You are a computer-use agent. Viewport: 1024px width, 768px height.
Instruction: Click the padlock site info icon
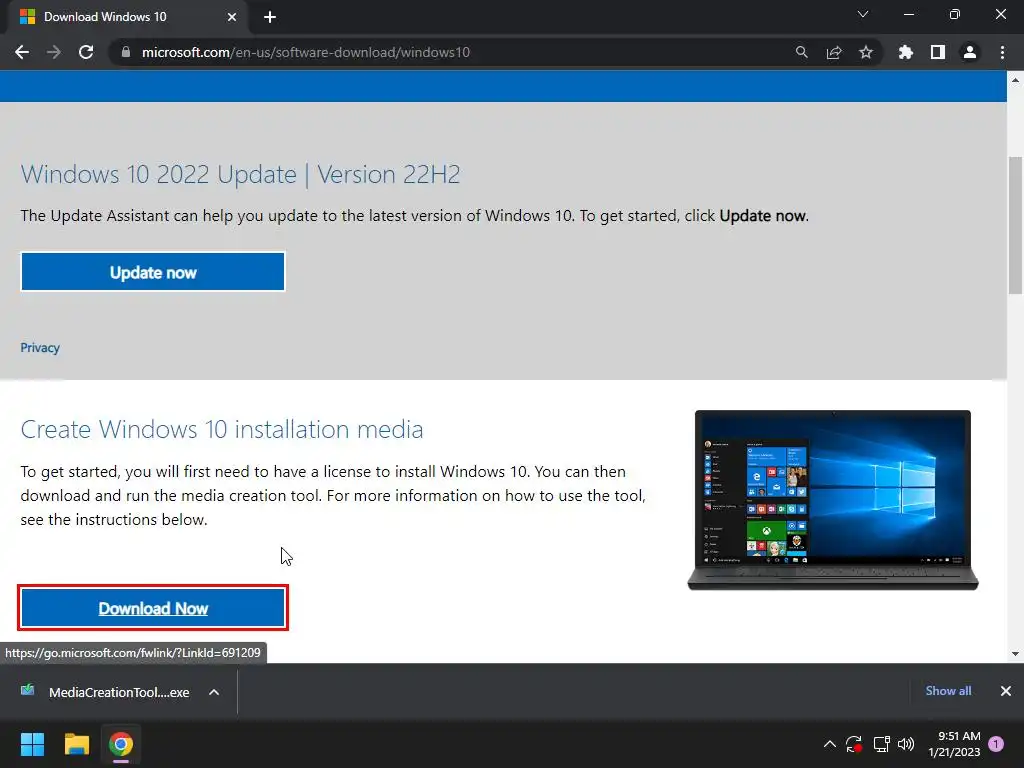coord(126,52)
